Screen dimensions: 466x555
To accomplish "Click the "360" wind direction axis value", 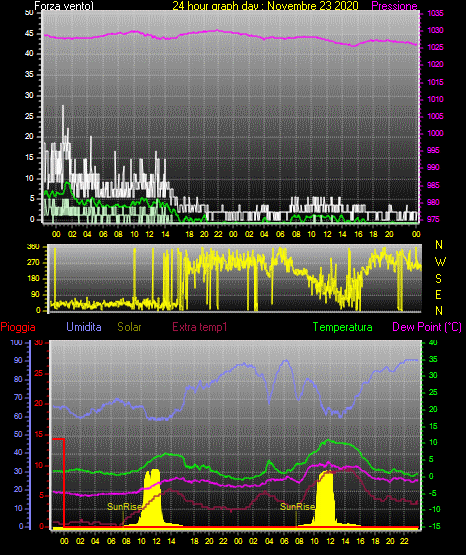I will (33, 247).
